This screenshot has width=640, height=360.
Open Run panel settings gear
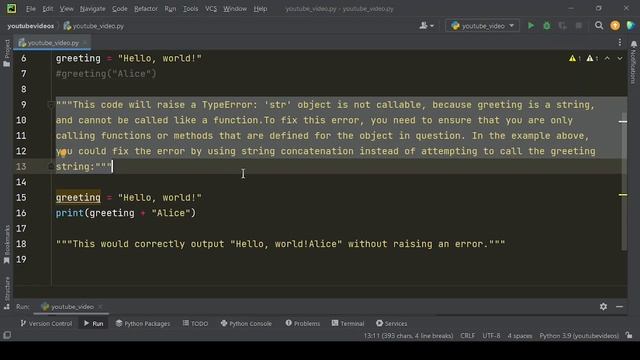603,307
